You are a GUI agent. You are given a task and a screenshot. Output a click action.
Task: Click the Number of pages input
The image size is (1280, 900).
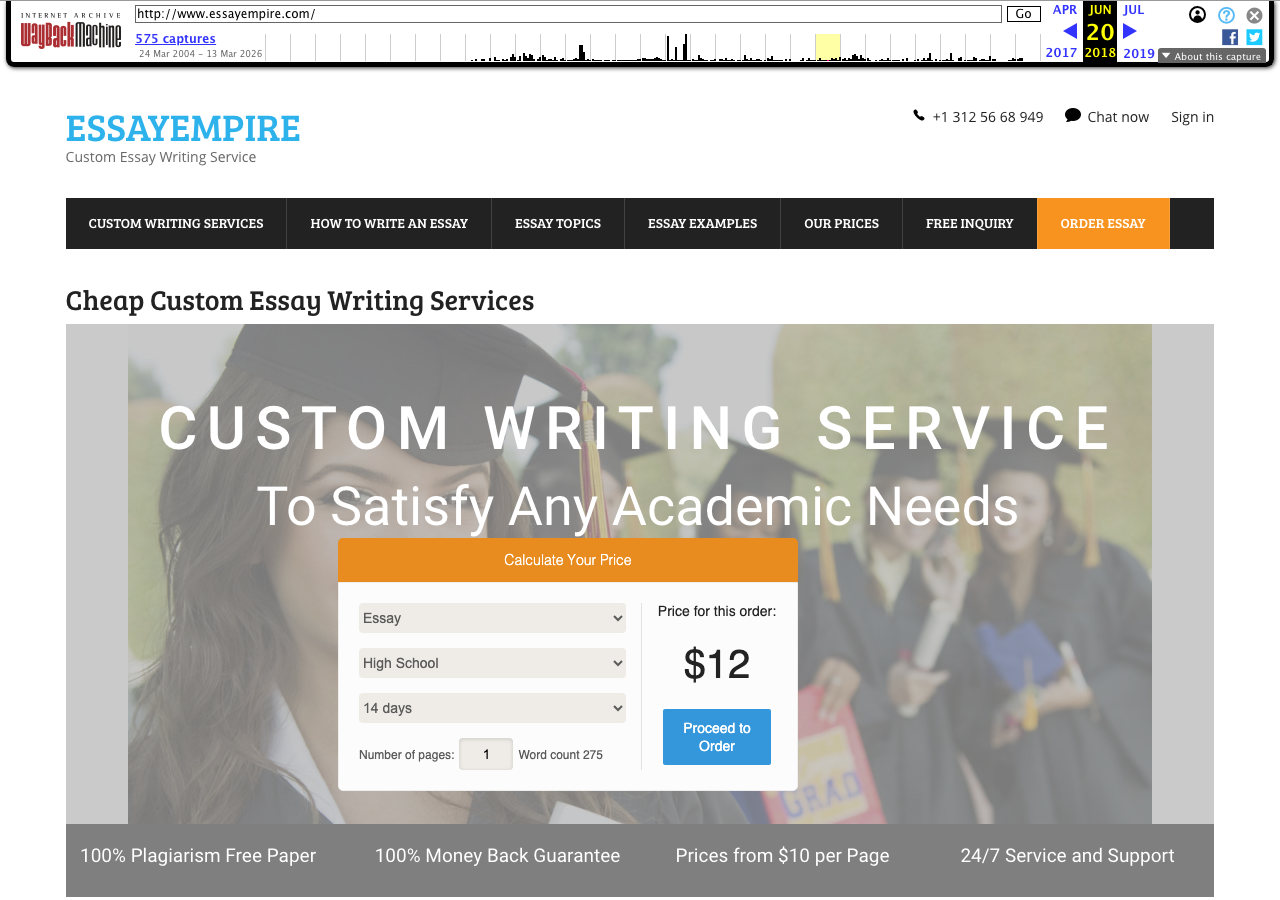pyautogui.click(x=486, y=754)
